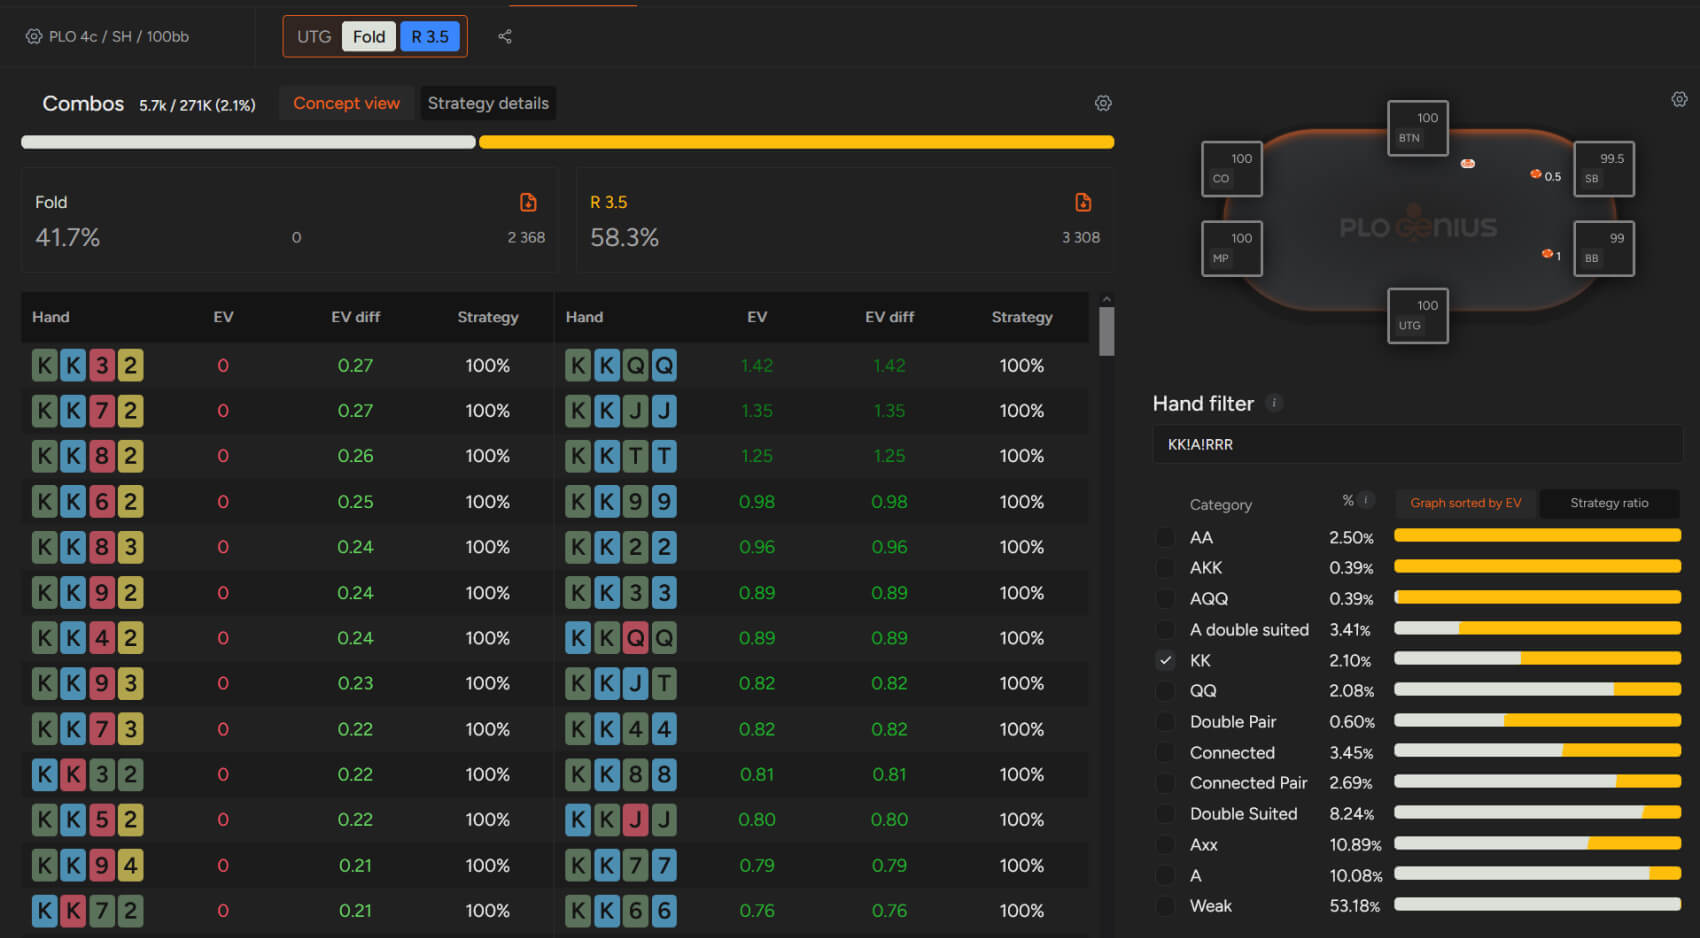The height and width of the screenshot is (938, 1700).
Task: Select the Concept view tab
Action: (x=346, y=103)
